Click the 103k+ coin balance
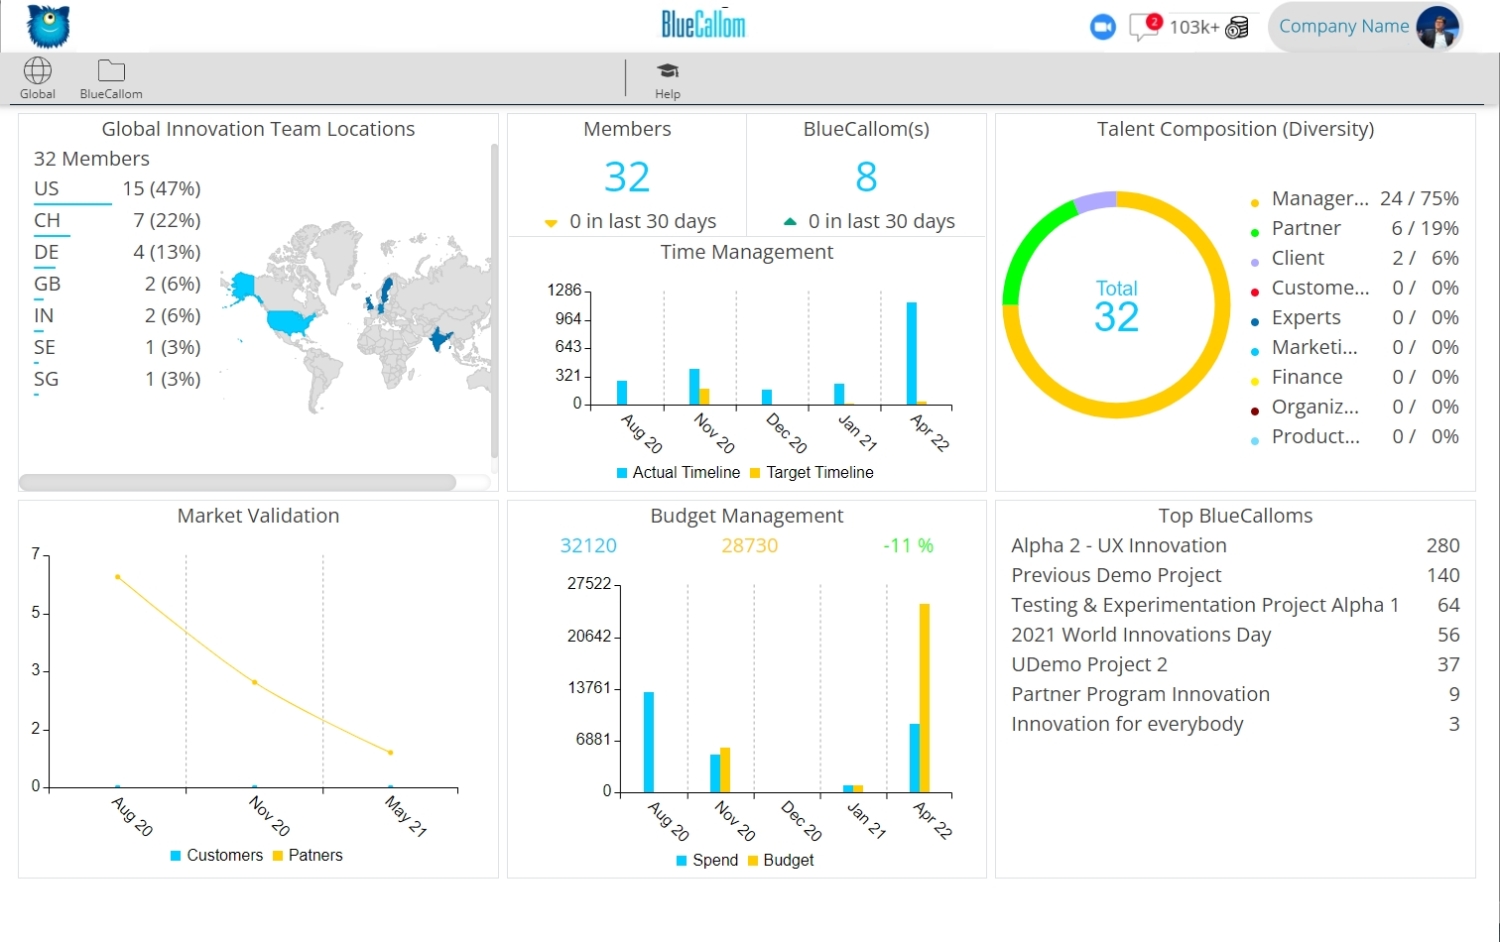The height and width of the screenshot is (942, 1500). (x=1194, y=27)
